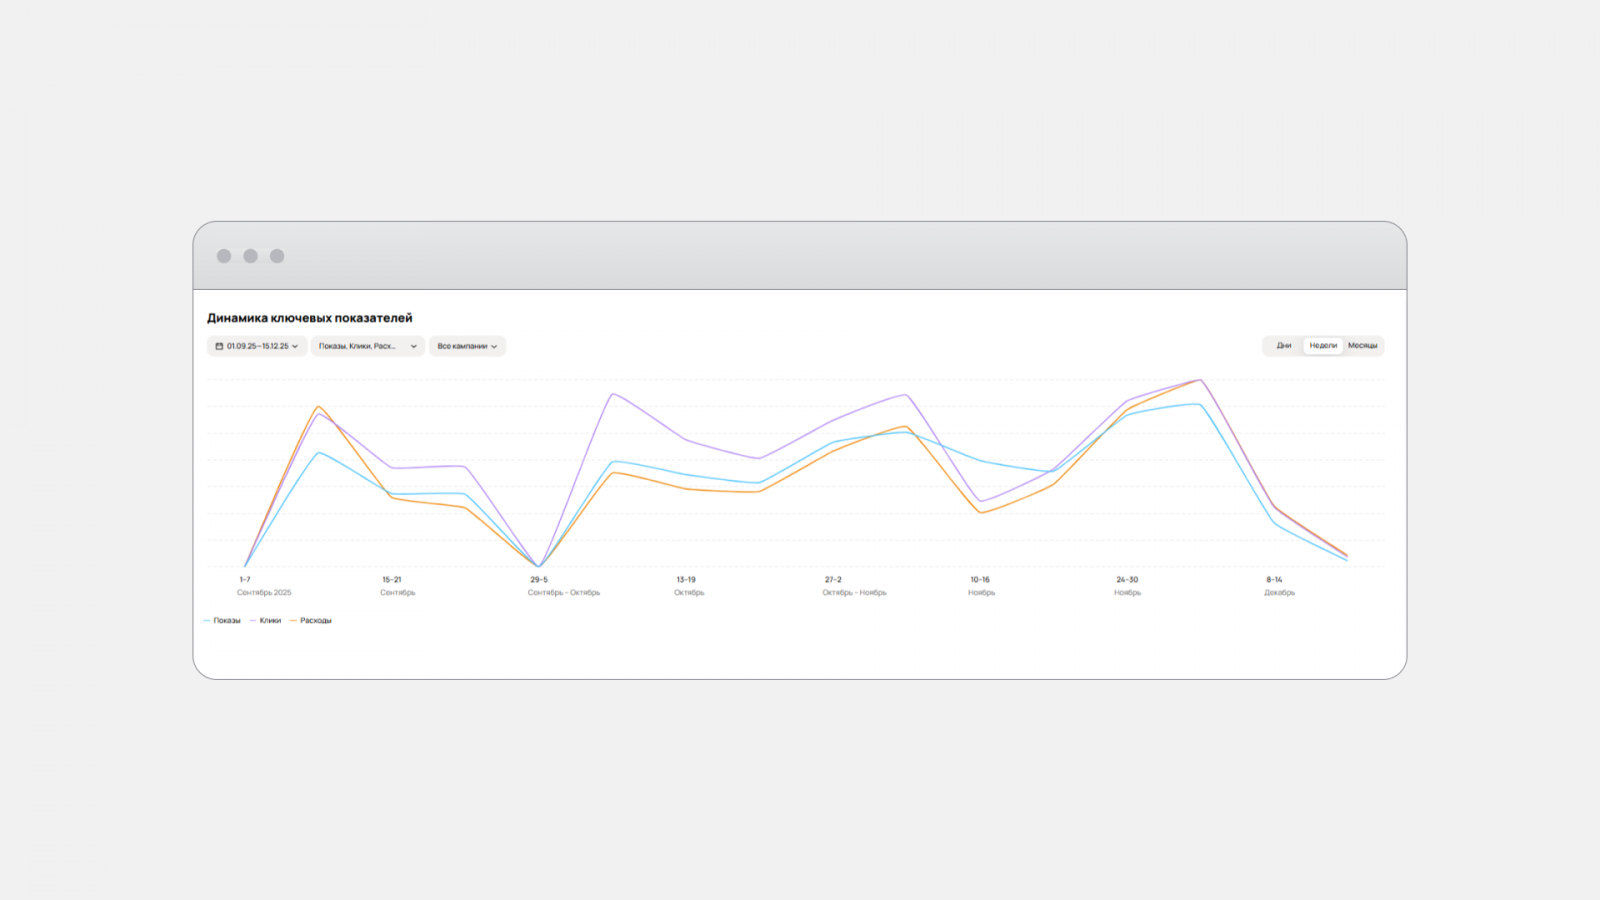1600x900 pixels.
Task: Switch to the Дни view
Action: click(x=1284, y=346)
